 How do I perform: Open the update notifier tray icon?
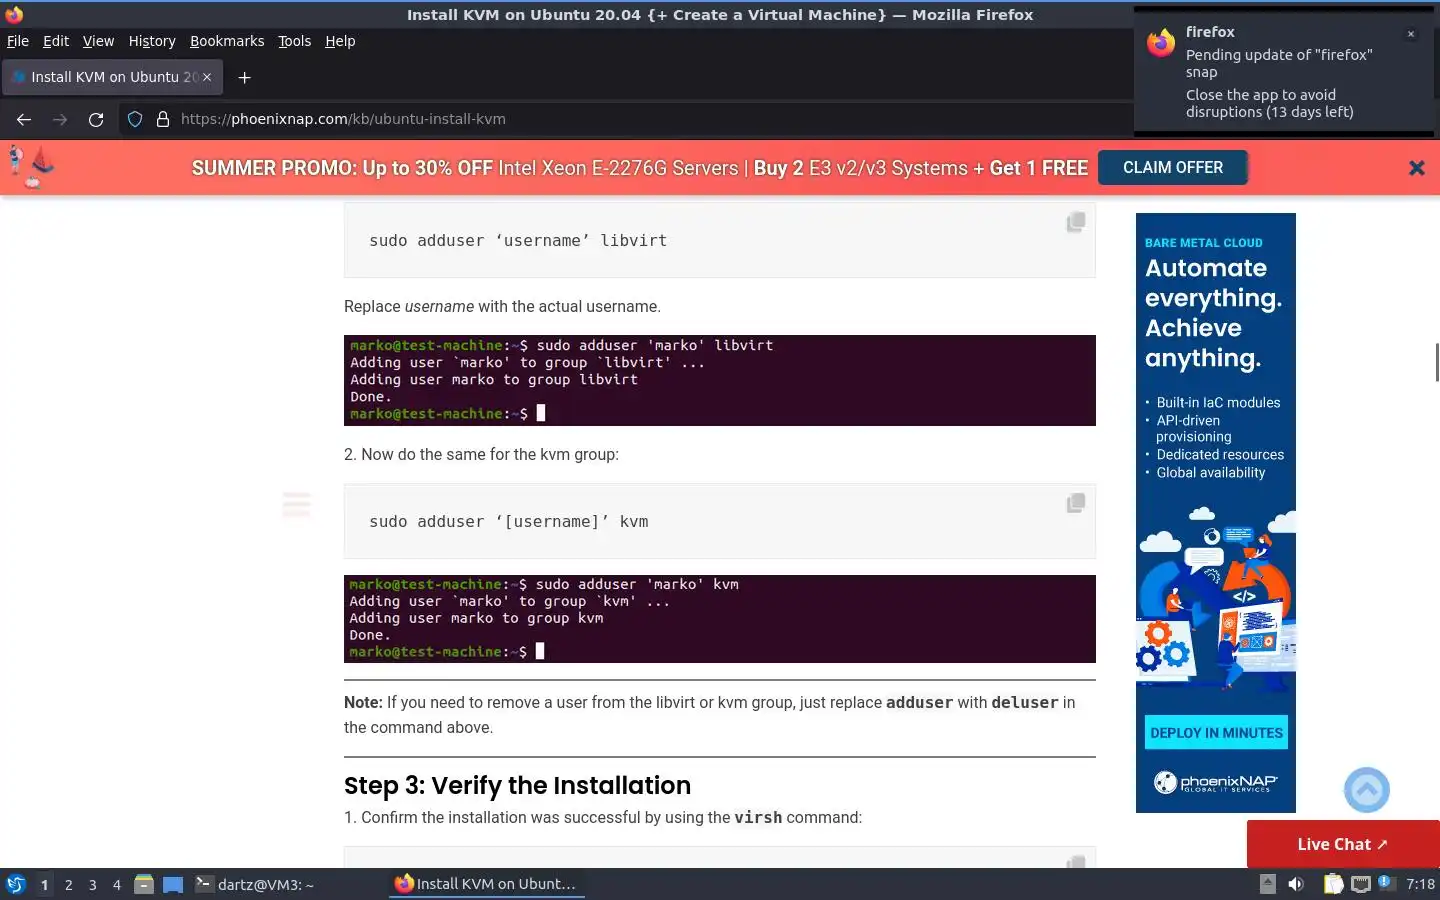pyautogui.click(x=1385, y=883)
